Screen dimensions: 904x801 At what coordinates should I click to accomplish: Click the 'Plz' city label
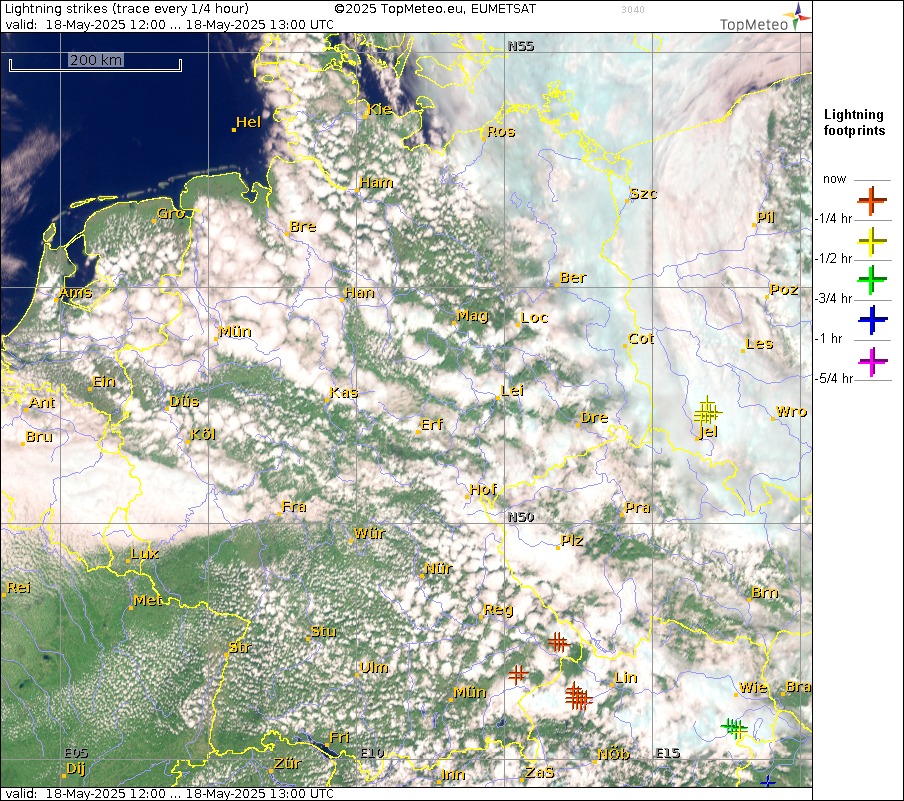tap(572, 540)
